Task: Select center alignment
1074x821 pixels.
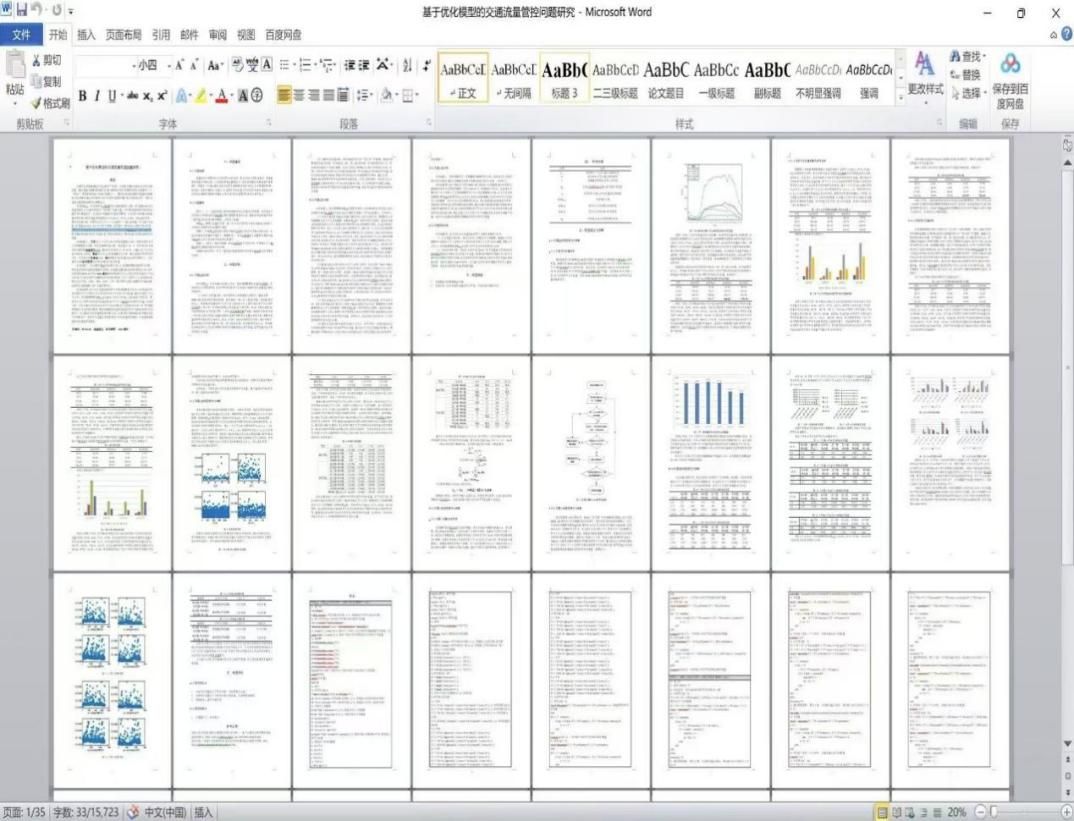Action: pyautogui.click(x=299, y=95)
